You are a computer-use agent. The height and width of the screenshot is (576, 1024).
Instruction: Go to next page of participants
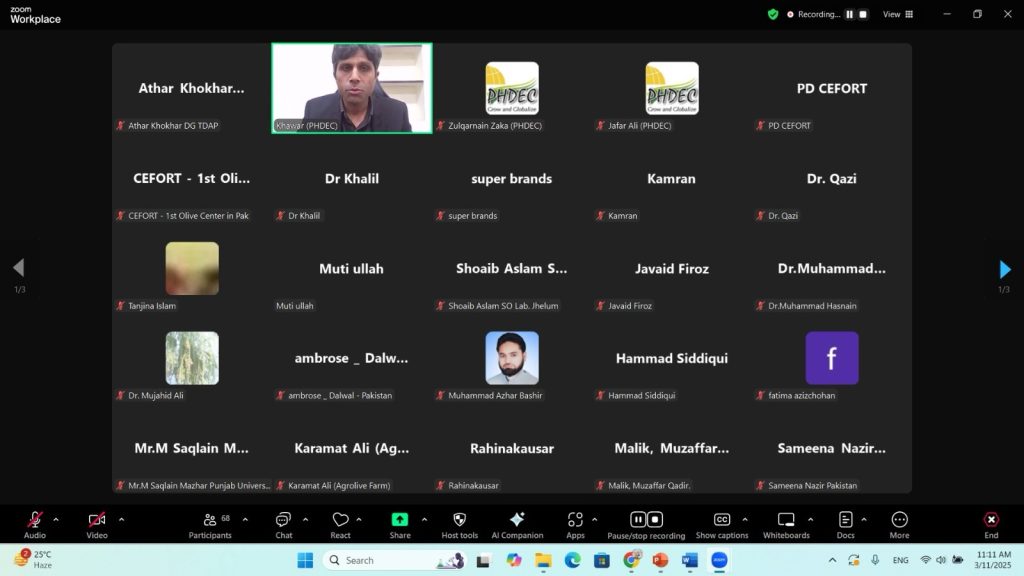click(1005, 269)
